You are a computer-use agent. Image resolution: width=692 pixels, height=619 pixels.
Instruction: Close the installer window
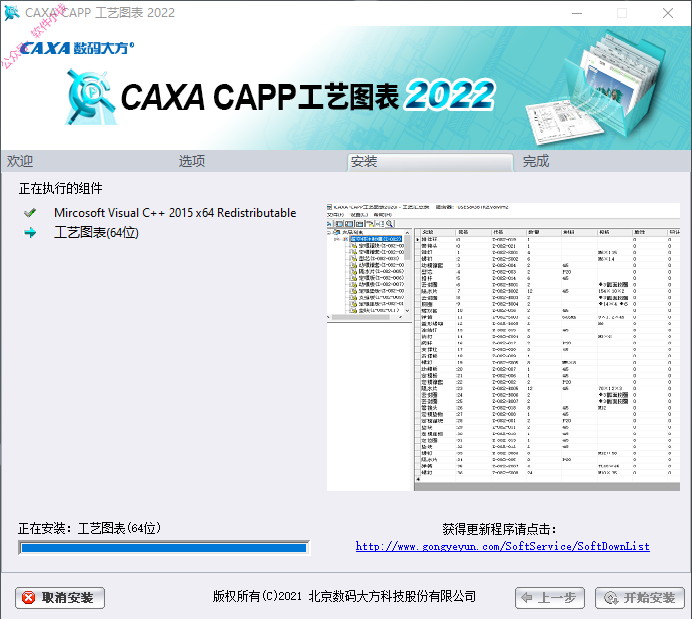668,13
